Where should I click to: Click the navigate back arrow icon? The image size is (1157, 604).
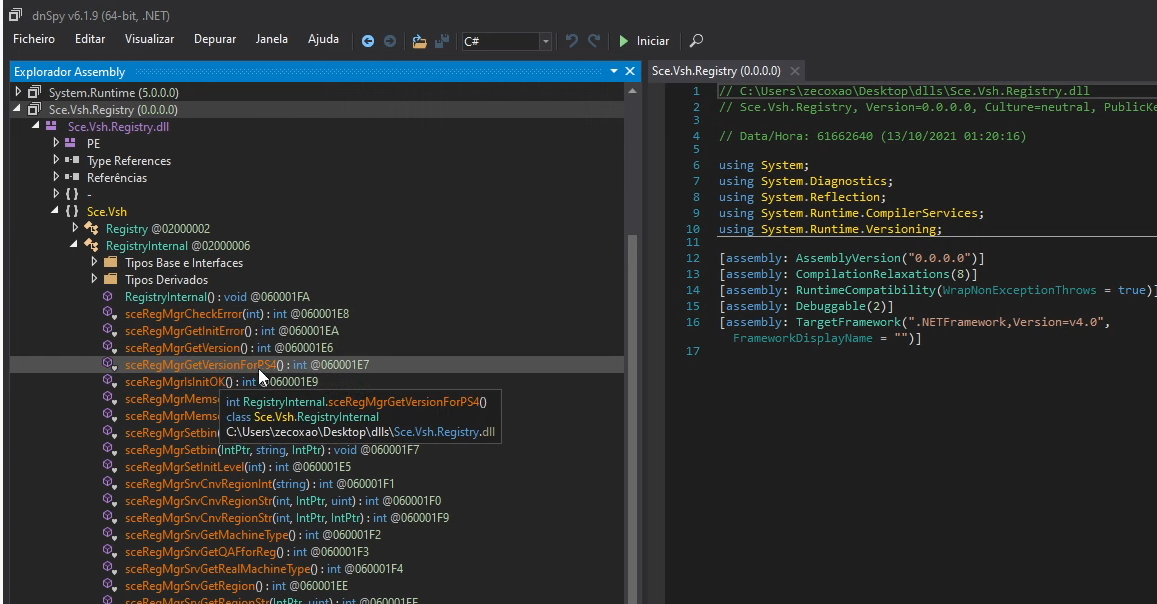pos(368,41)
